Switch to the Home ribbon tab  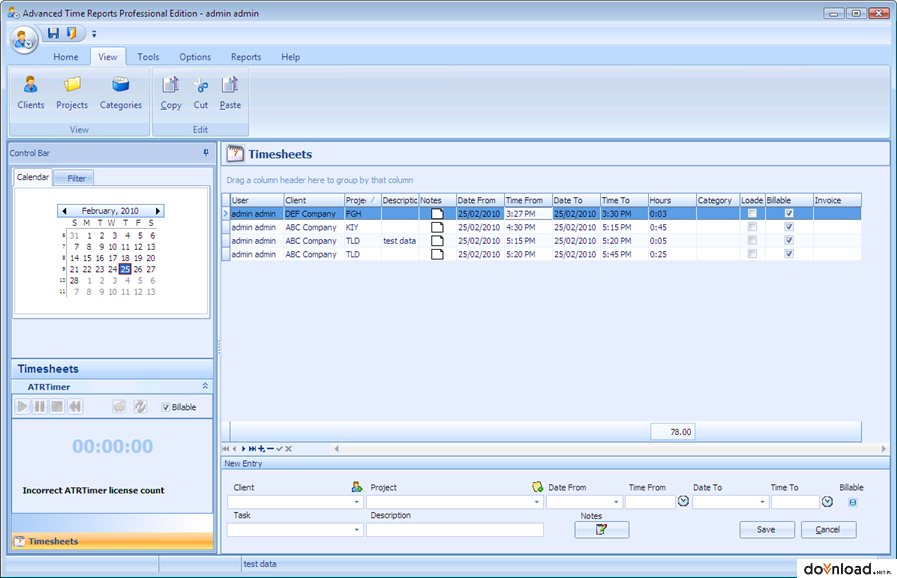66,57
